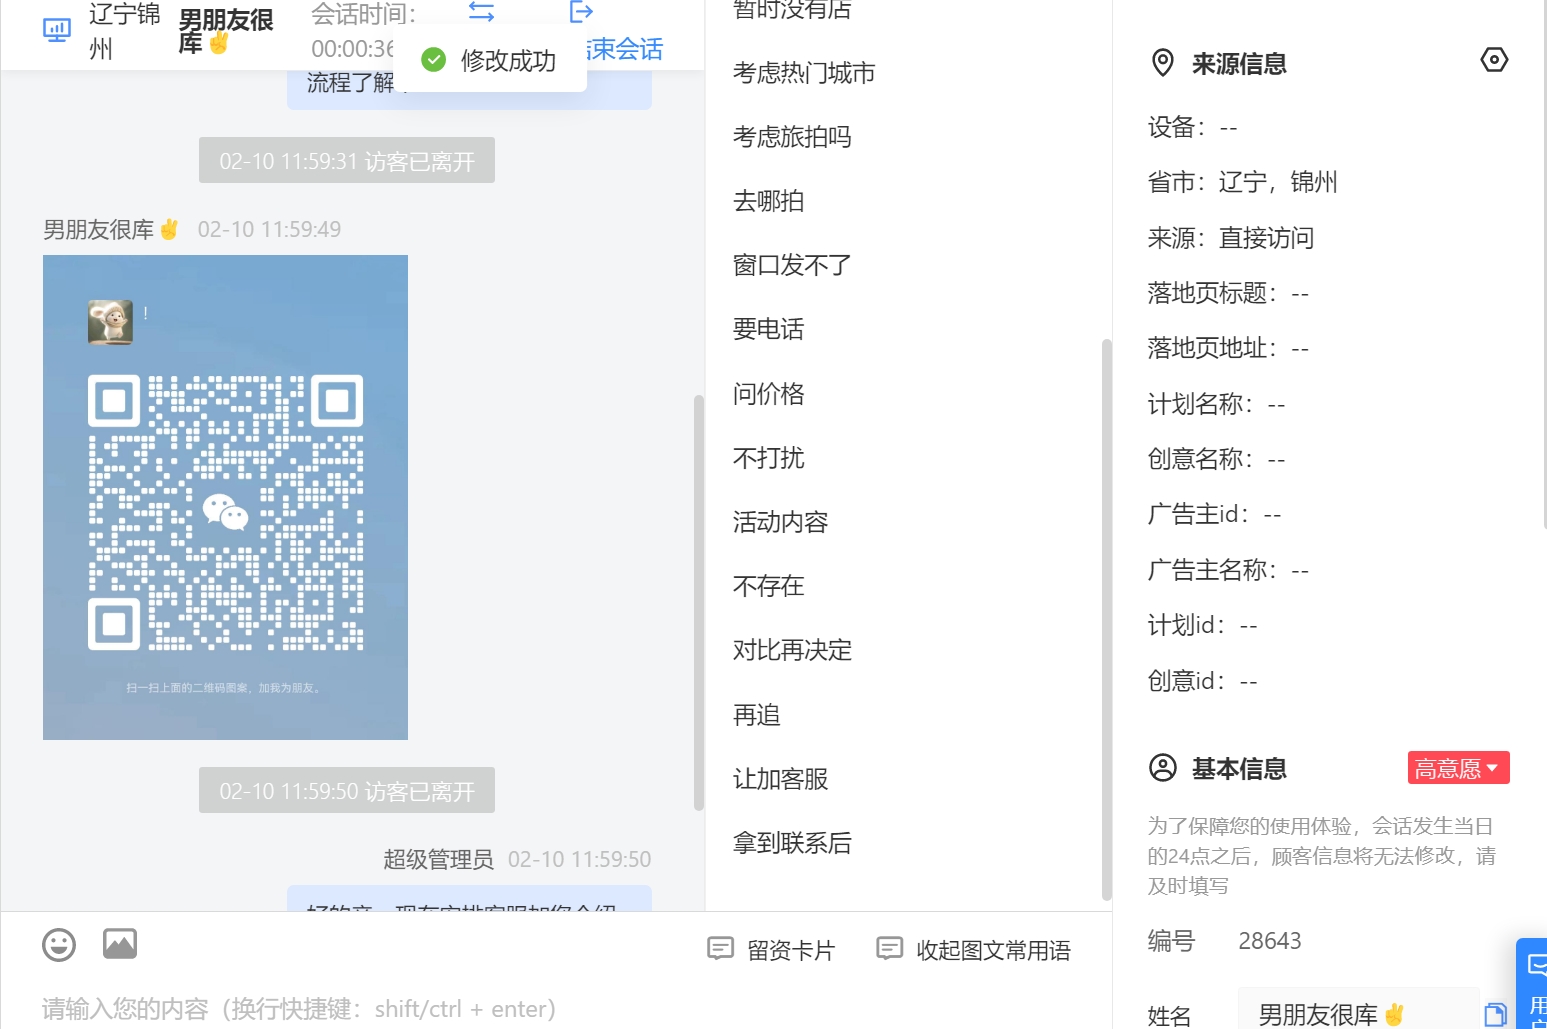Select quick phrase 问价格
This screenshot has width=1547, height=1029.
[x=768, y=394]
